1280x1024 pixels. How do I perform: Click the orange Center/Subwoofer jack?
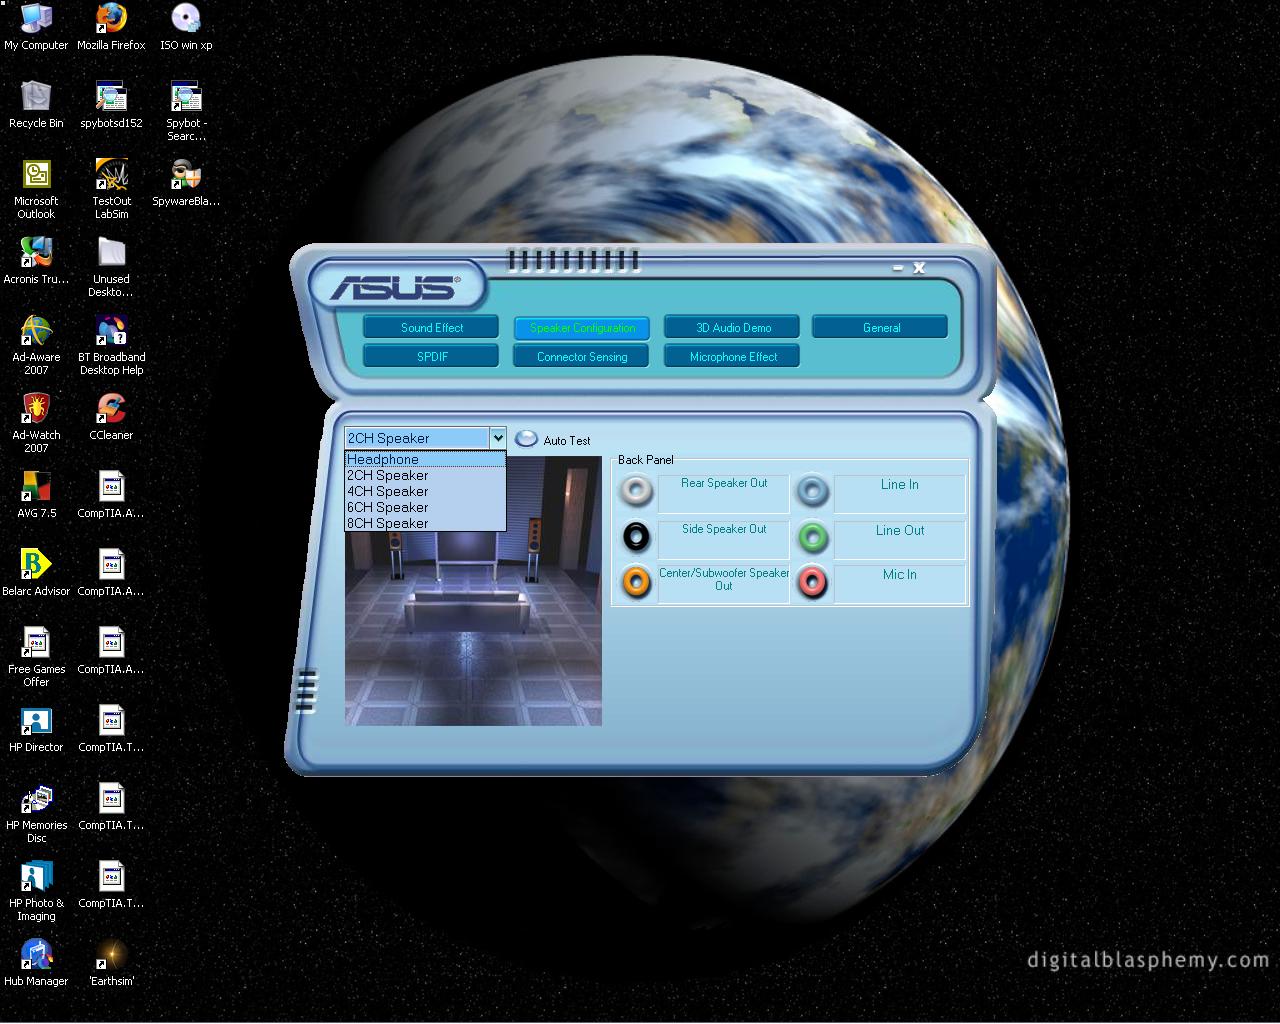tap(636, 581)
